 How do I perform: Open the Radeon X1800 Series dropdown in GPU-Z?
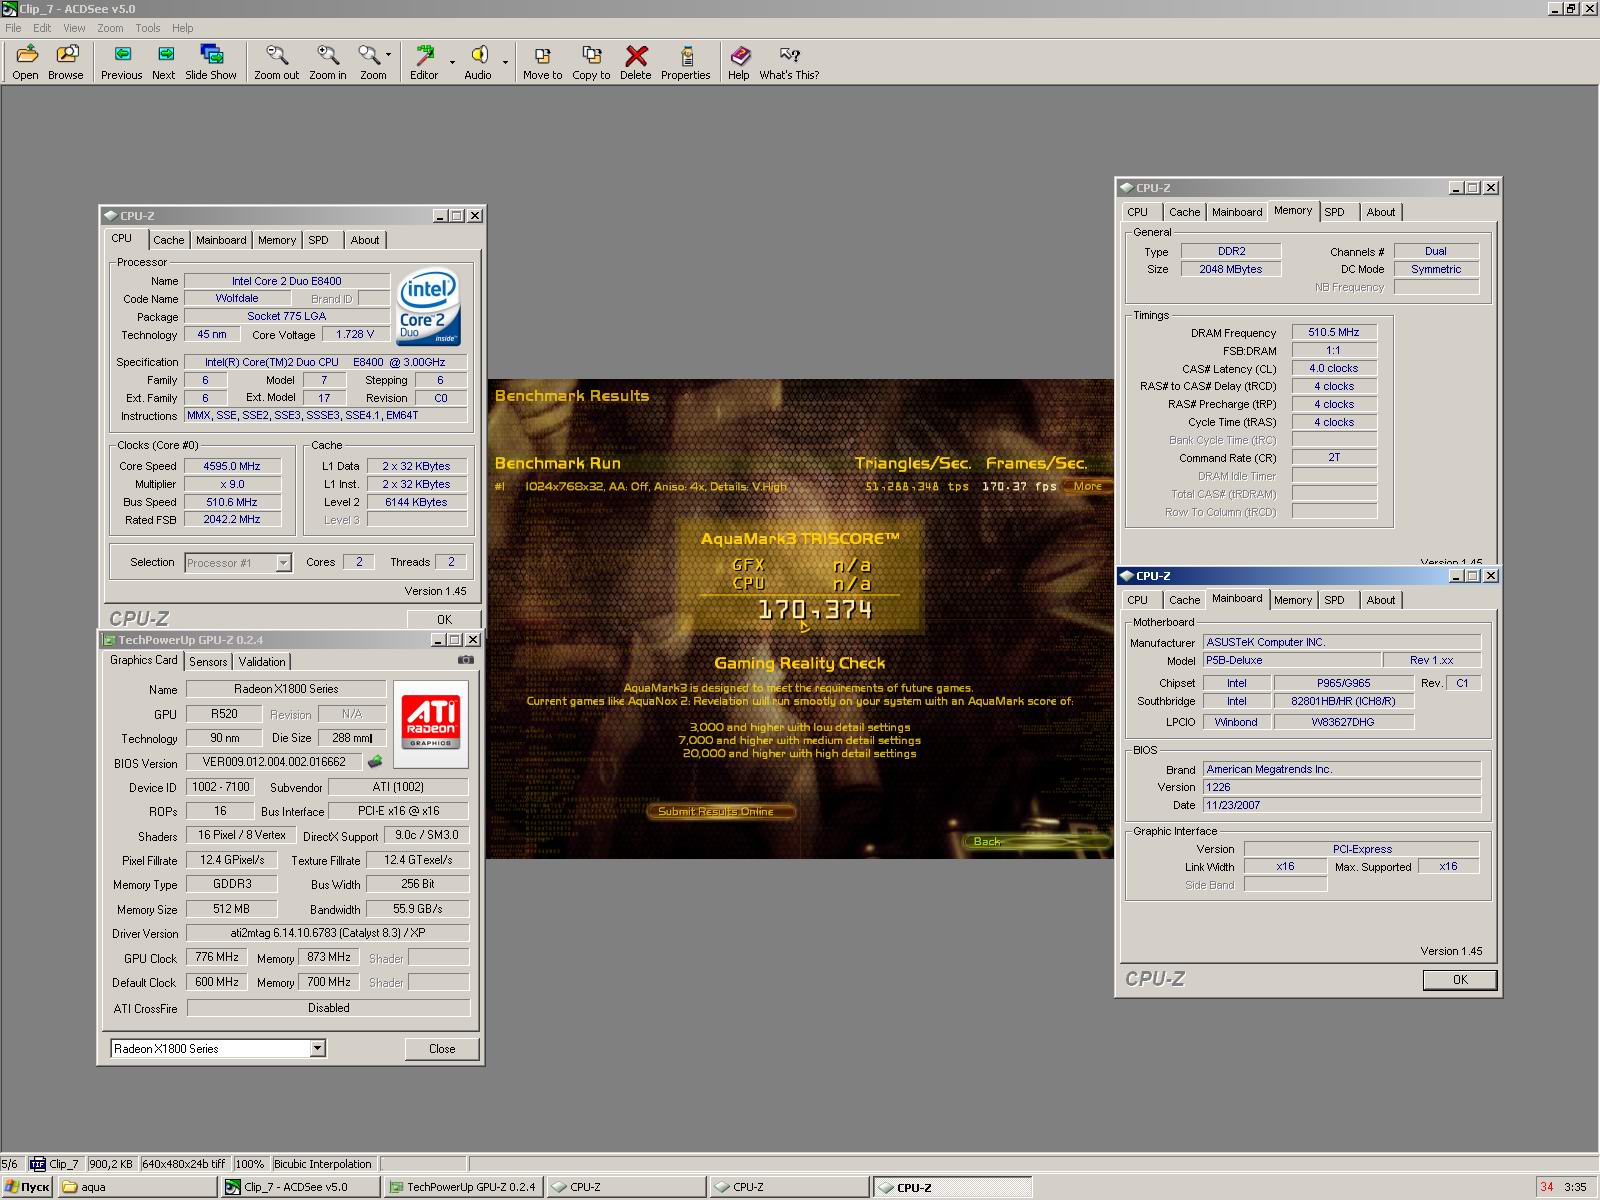coord(317,1048)
